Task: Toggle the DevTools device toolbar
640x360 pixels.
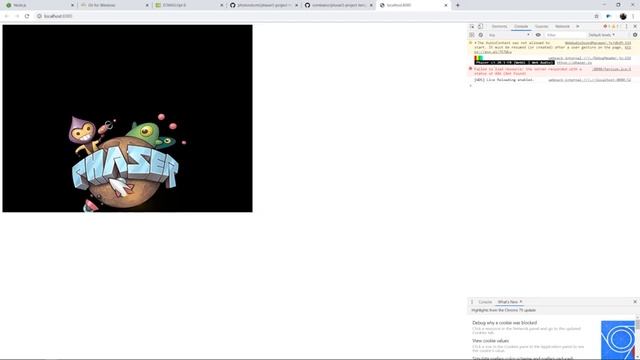Action: click(x=480, y=26)
